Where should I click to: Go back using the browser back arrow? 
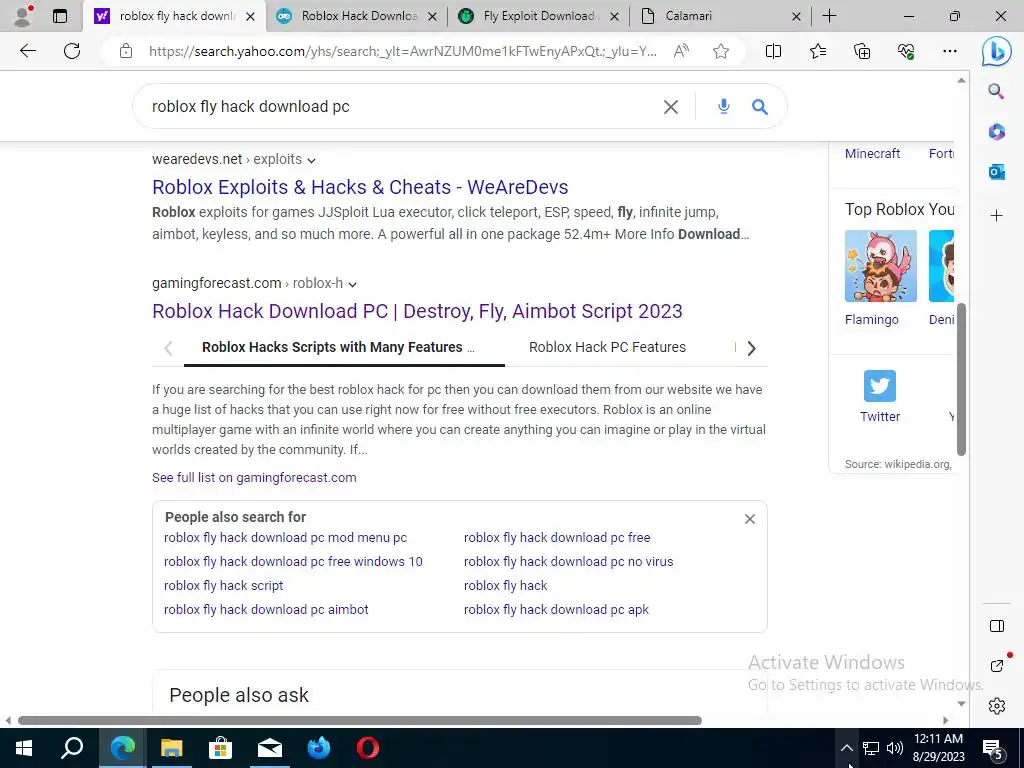coord(27,51)
